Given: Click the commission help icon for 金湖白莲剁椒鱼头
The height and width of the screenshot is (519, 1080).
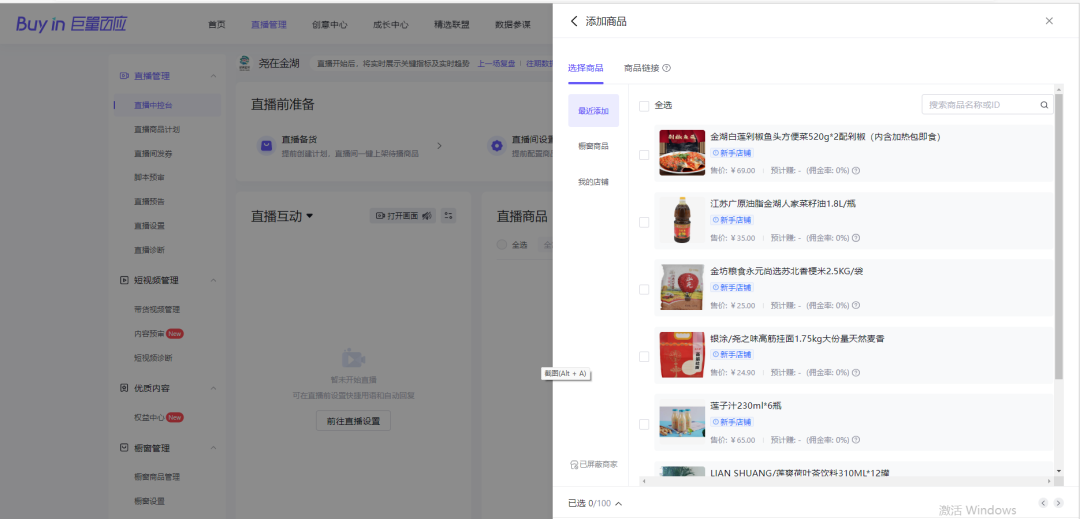Looking at the screenshot, I should tap(856, 171).
